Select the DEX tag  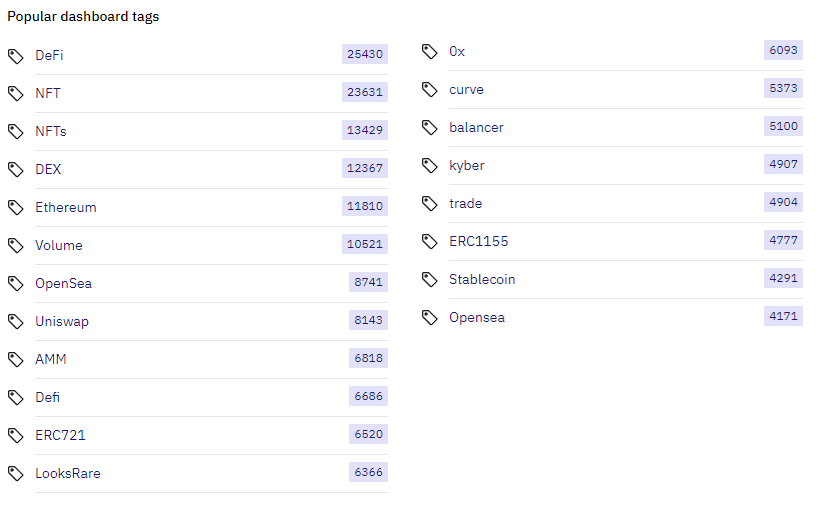pos(48,169)
